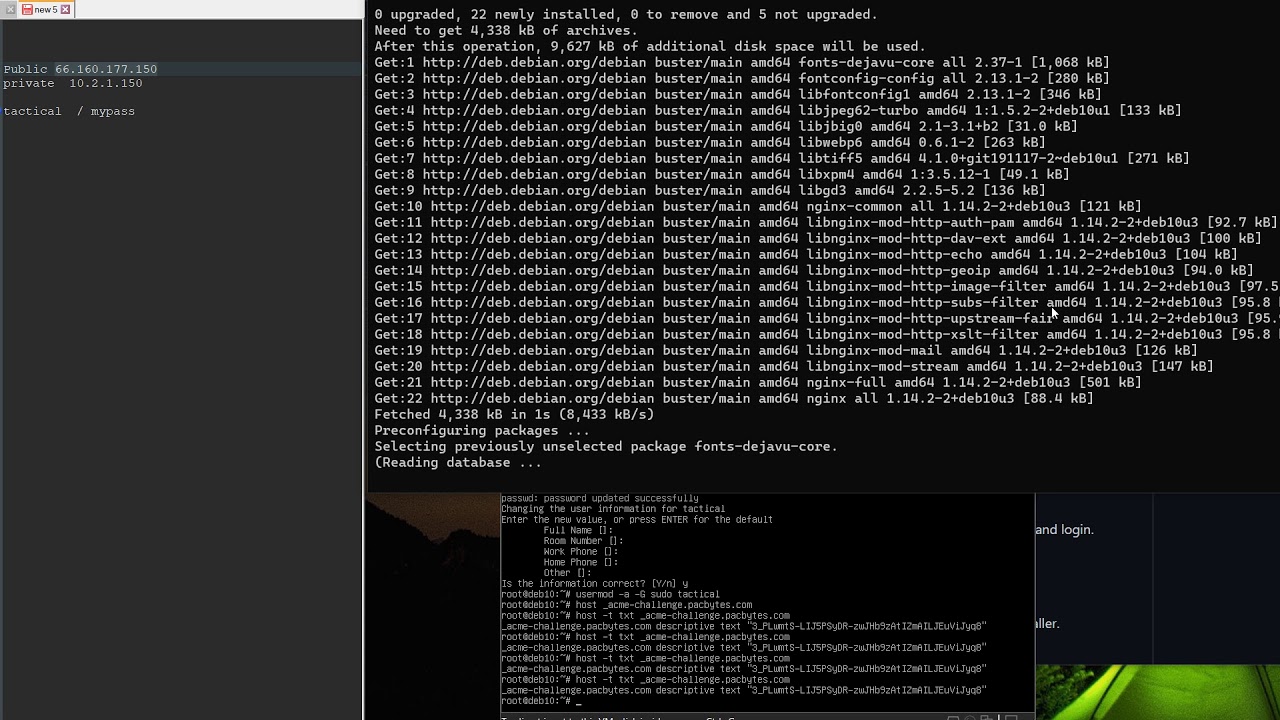
Task: Click the '0 upgraded, 22 newly installed' line
Action: [626, 14]
